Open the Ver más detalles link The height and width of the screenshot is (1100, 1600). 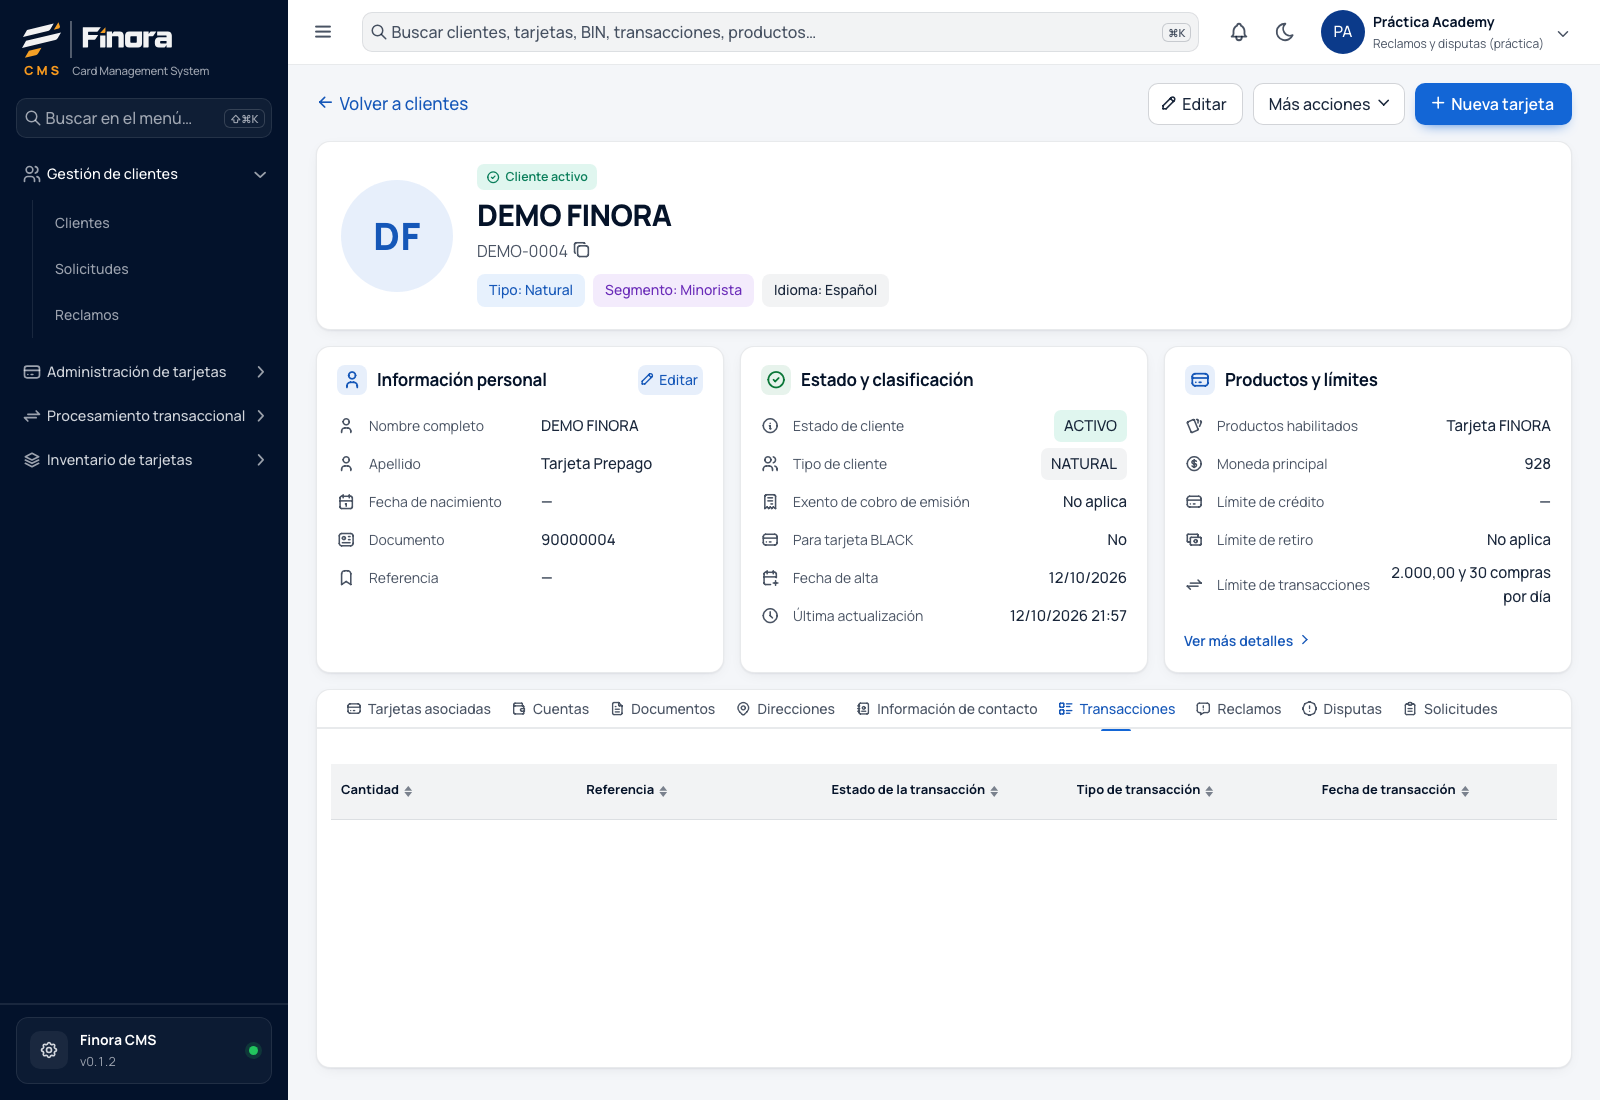(1247, 641)
